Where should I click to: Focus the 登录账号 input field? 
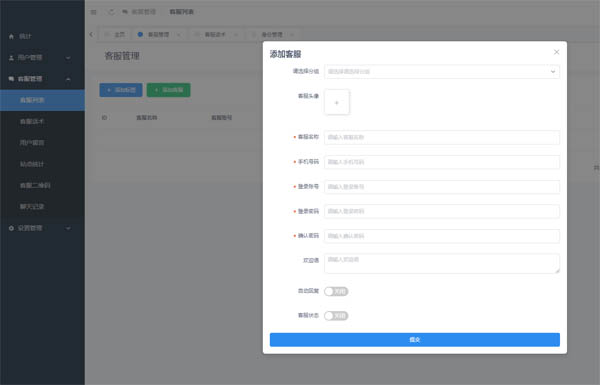(x=442, y=187)
